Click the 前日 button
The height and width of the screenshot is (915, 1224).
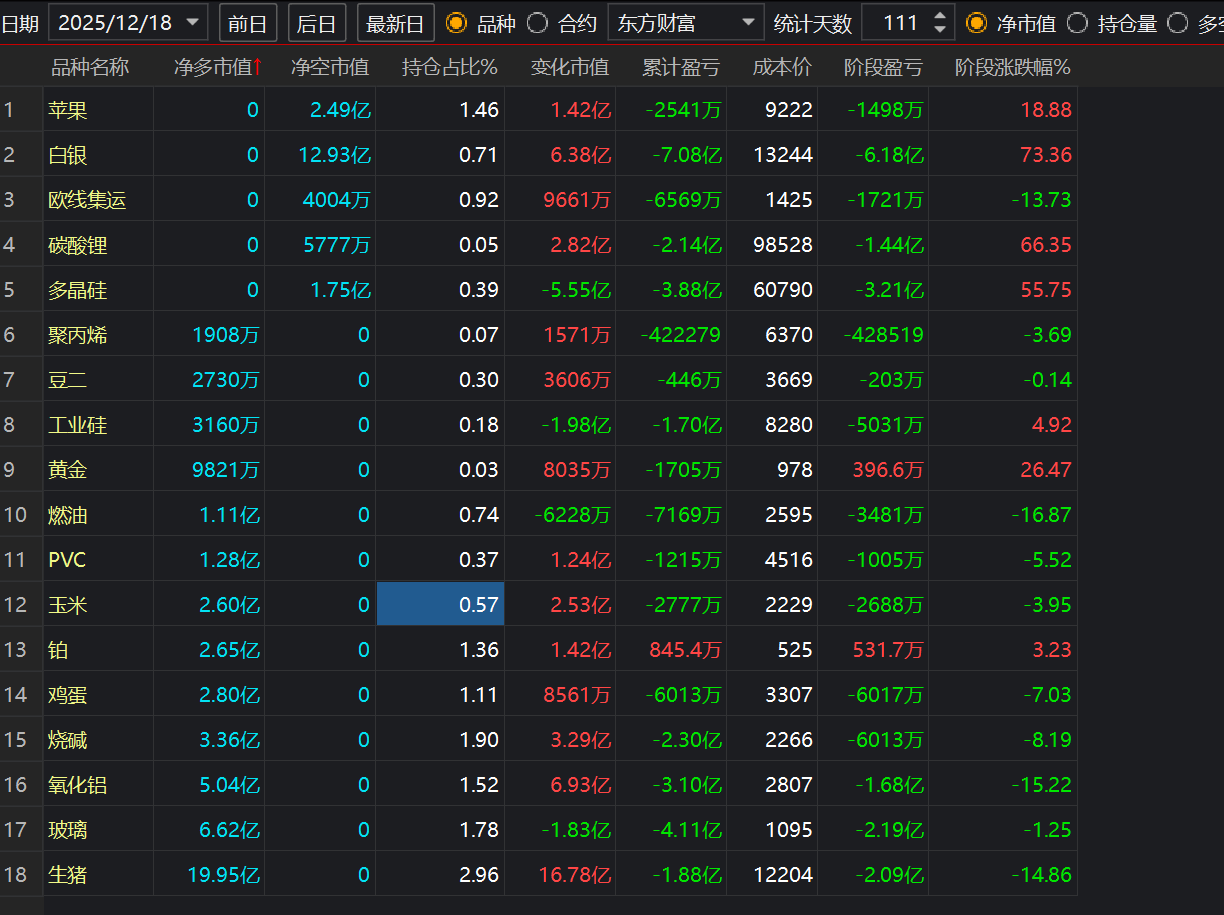pyautogui.click(x=247, y=23)
